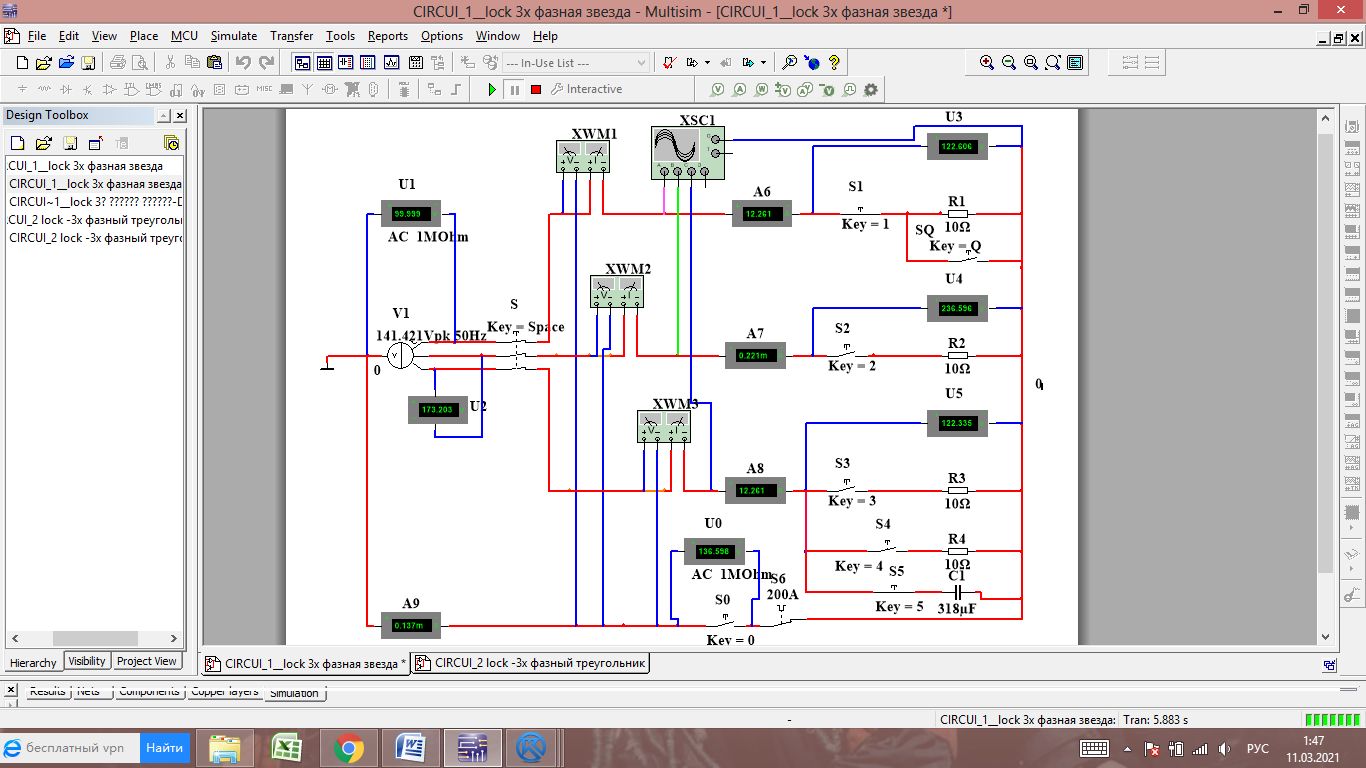
Task: Open the Visibility tab in Design Toolbox
Action: tap(87, 661)
